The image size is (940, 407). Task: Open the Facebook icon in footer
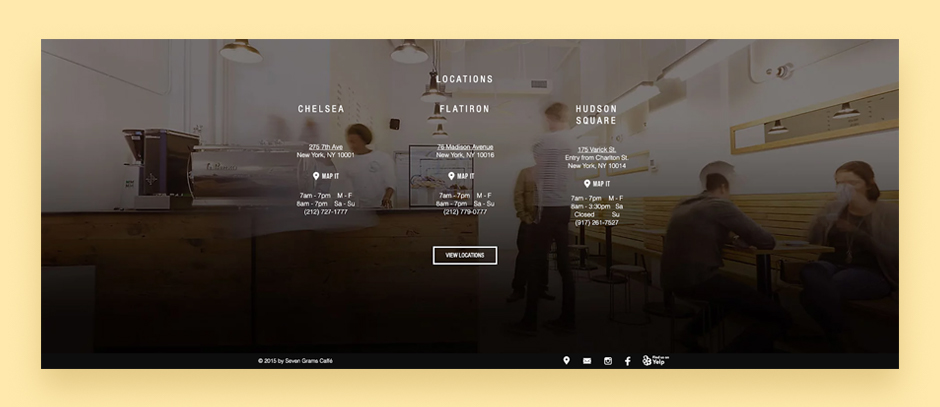point(628,361)
